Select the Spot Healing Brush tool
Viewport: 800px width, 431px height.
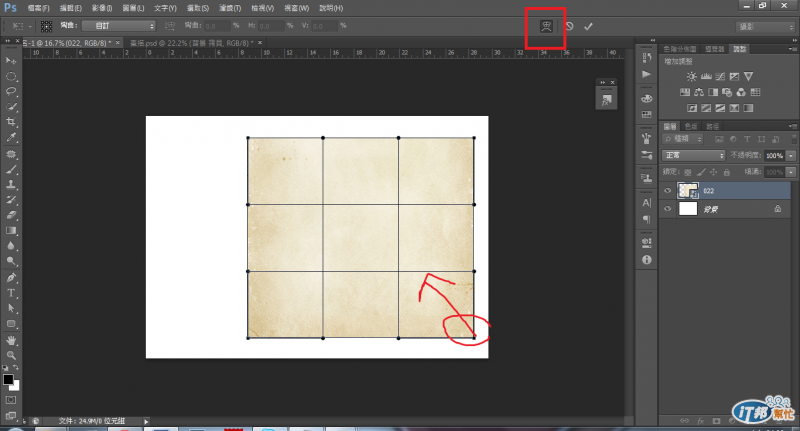pos(11,154)
